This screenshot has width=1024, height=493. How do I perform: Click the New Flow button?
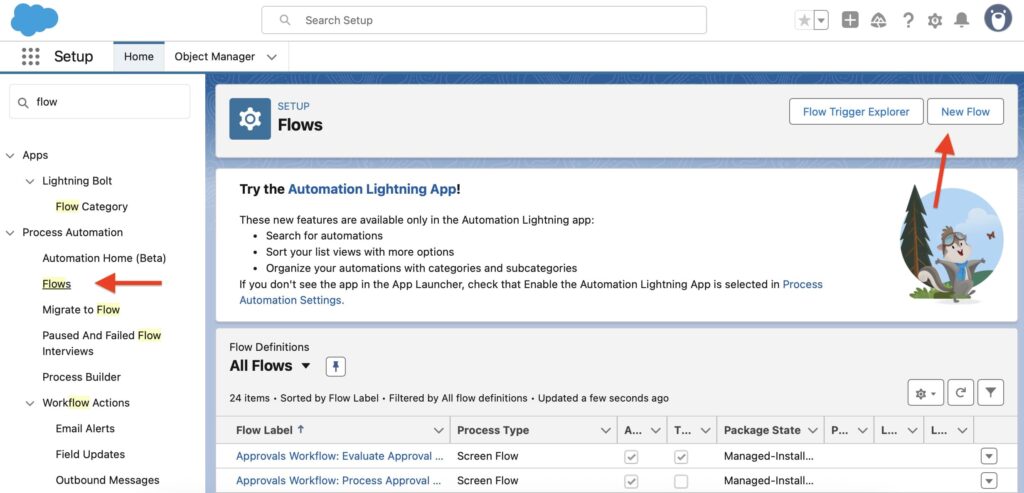click(965, 112)
